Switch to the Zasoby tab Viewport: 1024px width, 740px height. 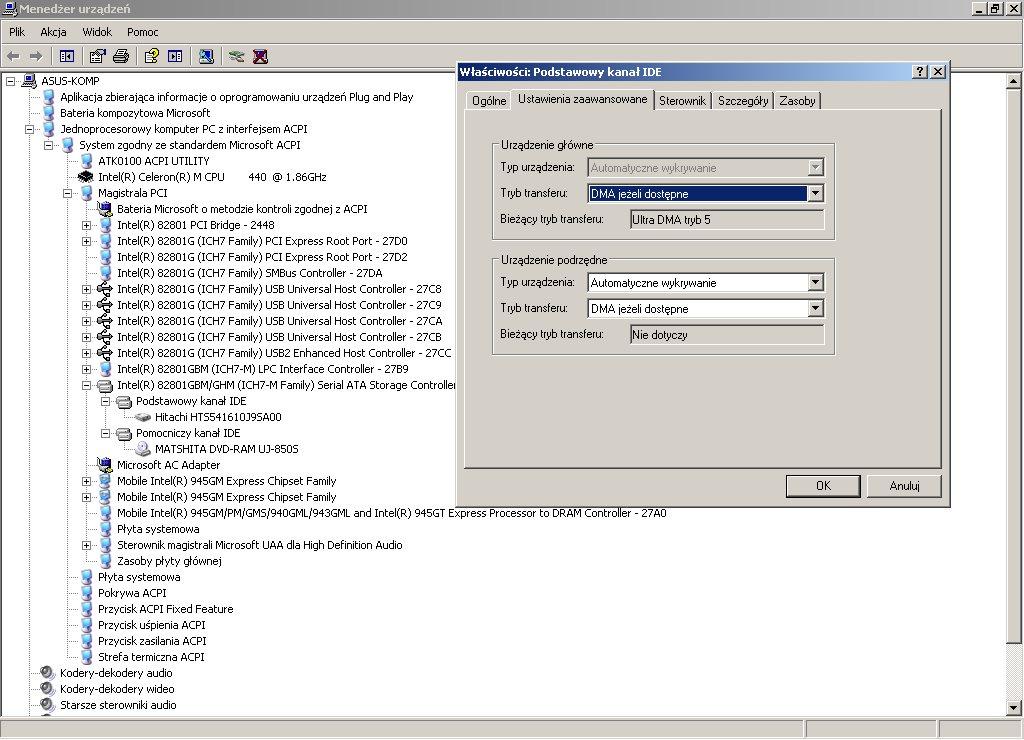click(x=797, y=101)
